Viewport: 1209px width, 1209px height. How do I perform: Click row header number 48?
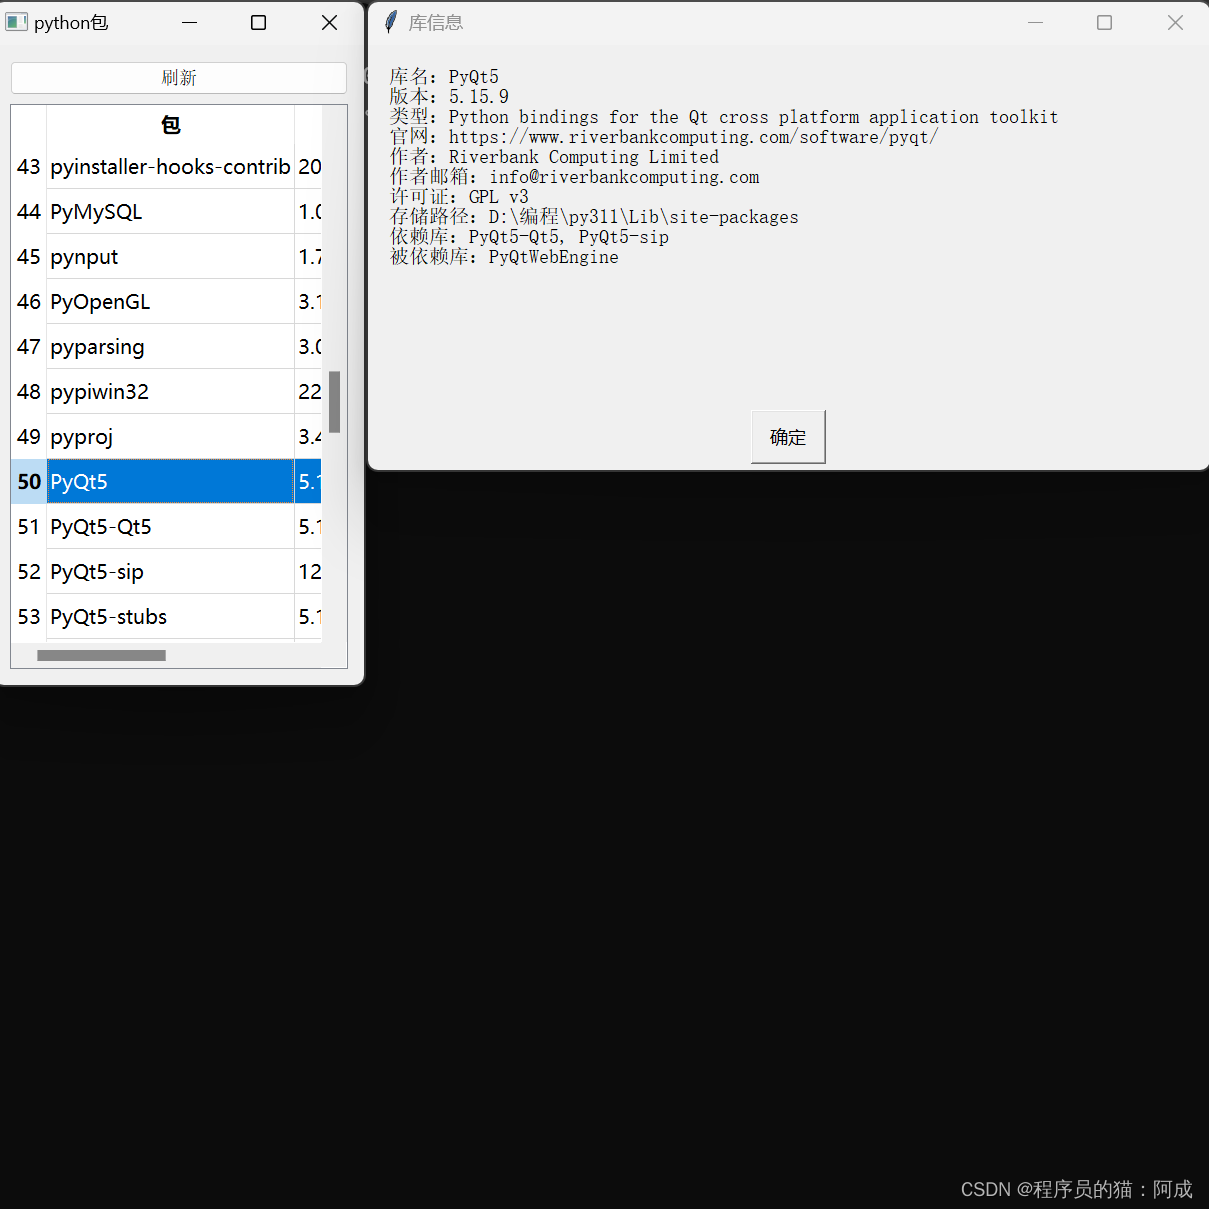tap(29, 392)
